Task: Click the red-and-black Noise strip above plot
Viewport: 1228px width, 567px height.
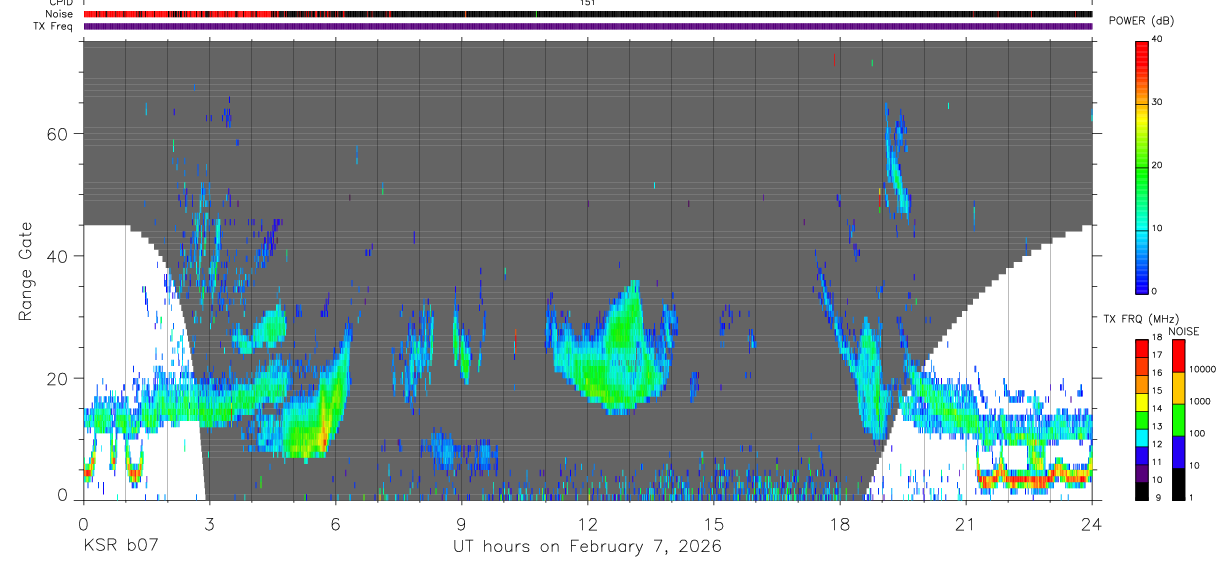Action: pyautogui.click(x=588, y=14)
